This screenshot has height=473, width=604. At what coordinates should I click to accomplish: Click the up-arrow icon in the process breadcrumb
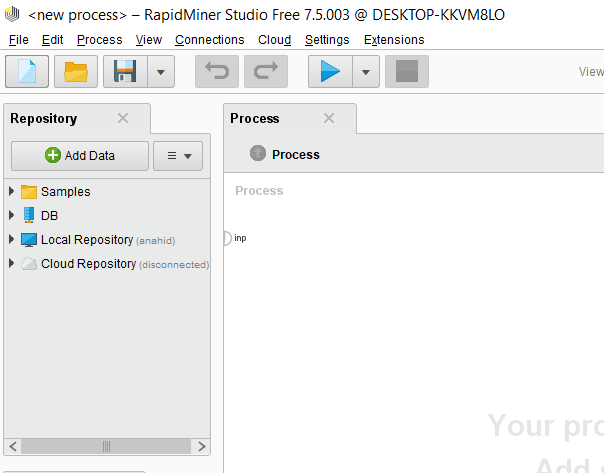click(258, 153)
